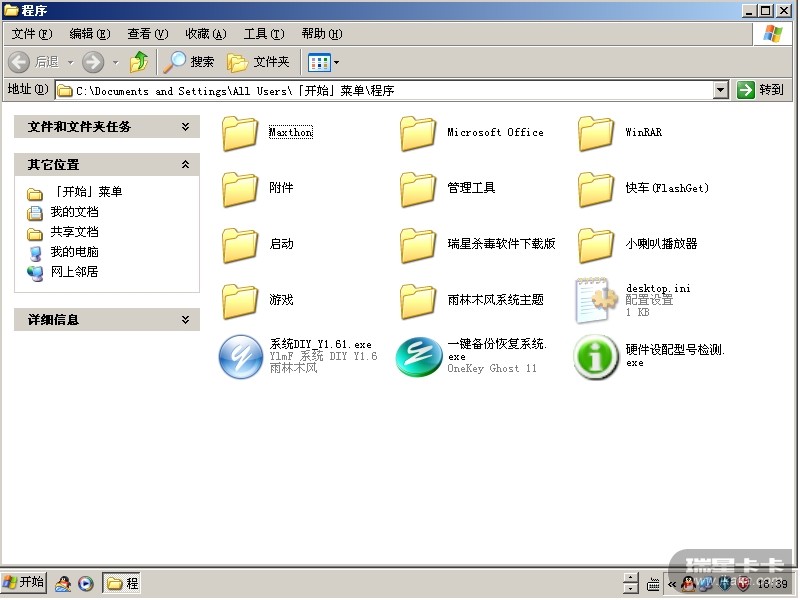Click the QQ penguin tray icon
800x600 pixels.
point(688,583)
